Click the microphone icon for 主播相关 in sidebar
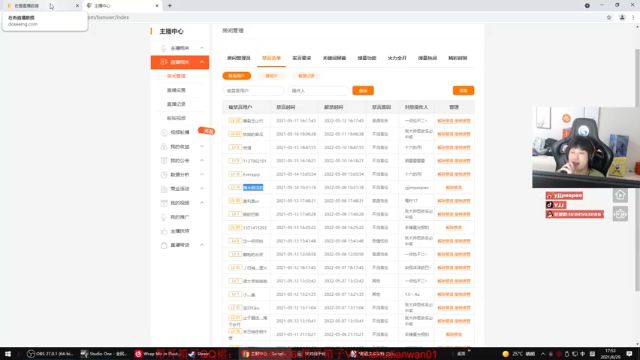This screenshot has width=640, height=360. [164, 48]
